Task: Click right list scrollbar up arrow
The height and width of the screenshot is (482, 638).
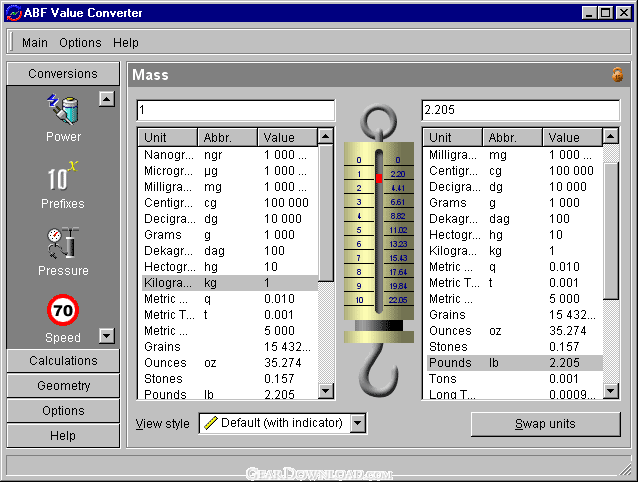Action: [x=610, y=136]
